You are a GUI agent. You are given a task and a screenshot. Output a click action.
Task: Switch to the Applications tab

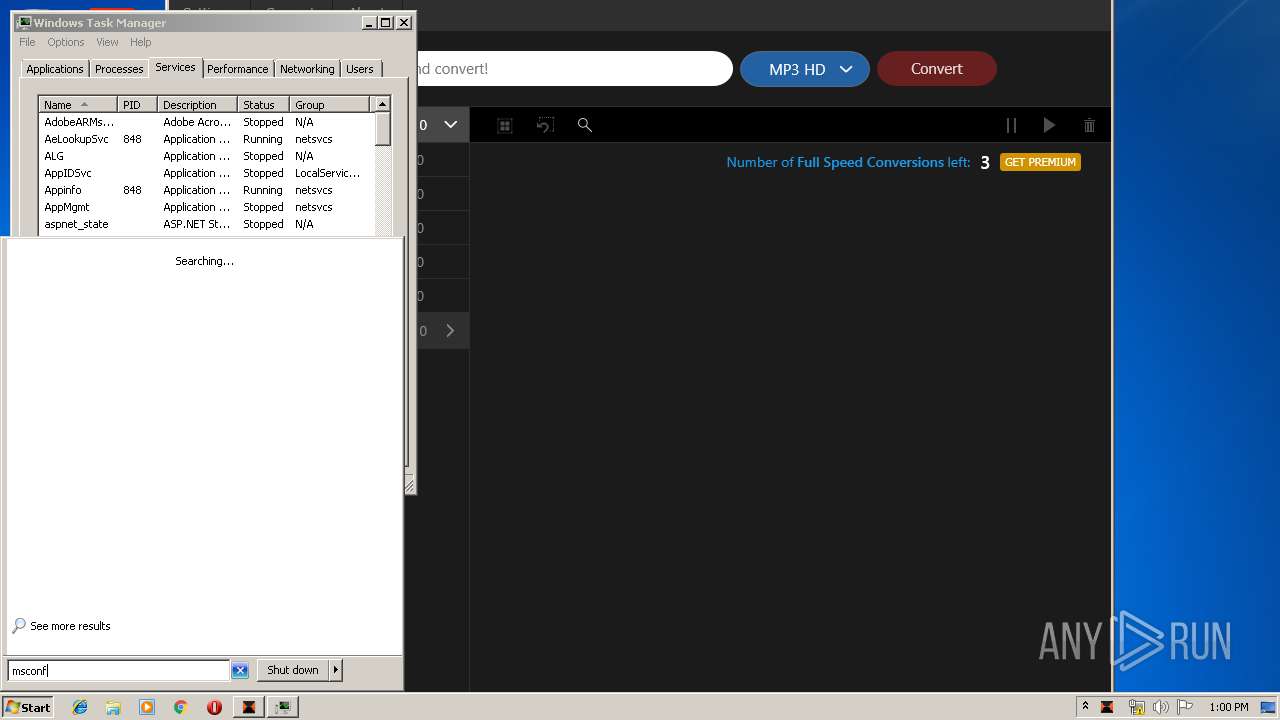(55, 69)
